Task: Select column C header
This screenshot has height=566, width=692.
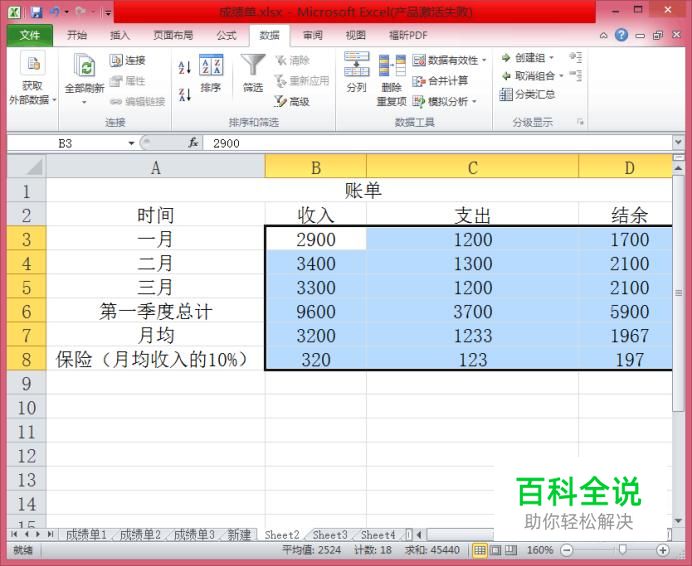Action: pyautogui.click(x=472, y=167)
